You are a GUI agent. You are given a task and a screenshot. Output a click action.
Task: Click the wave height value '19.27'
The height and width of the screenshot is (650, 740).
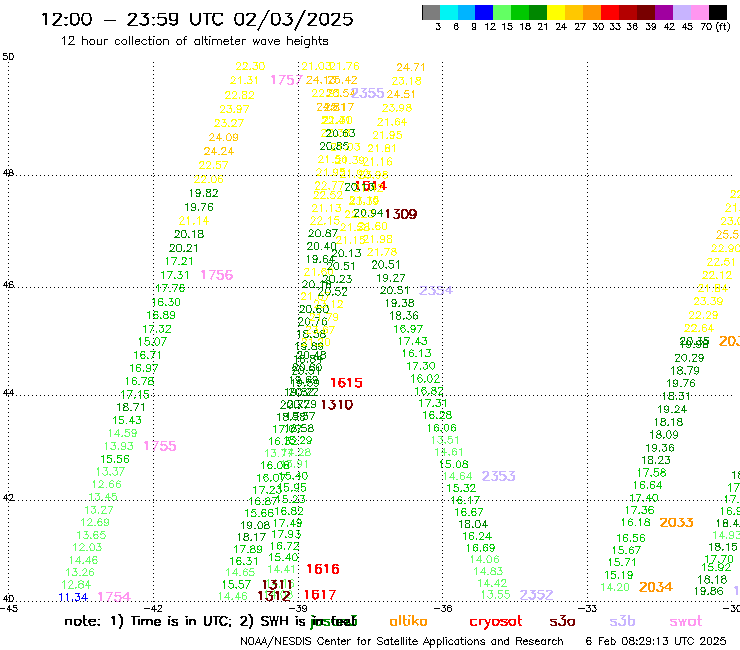(x=390, y=279)
